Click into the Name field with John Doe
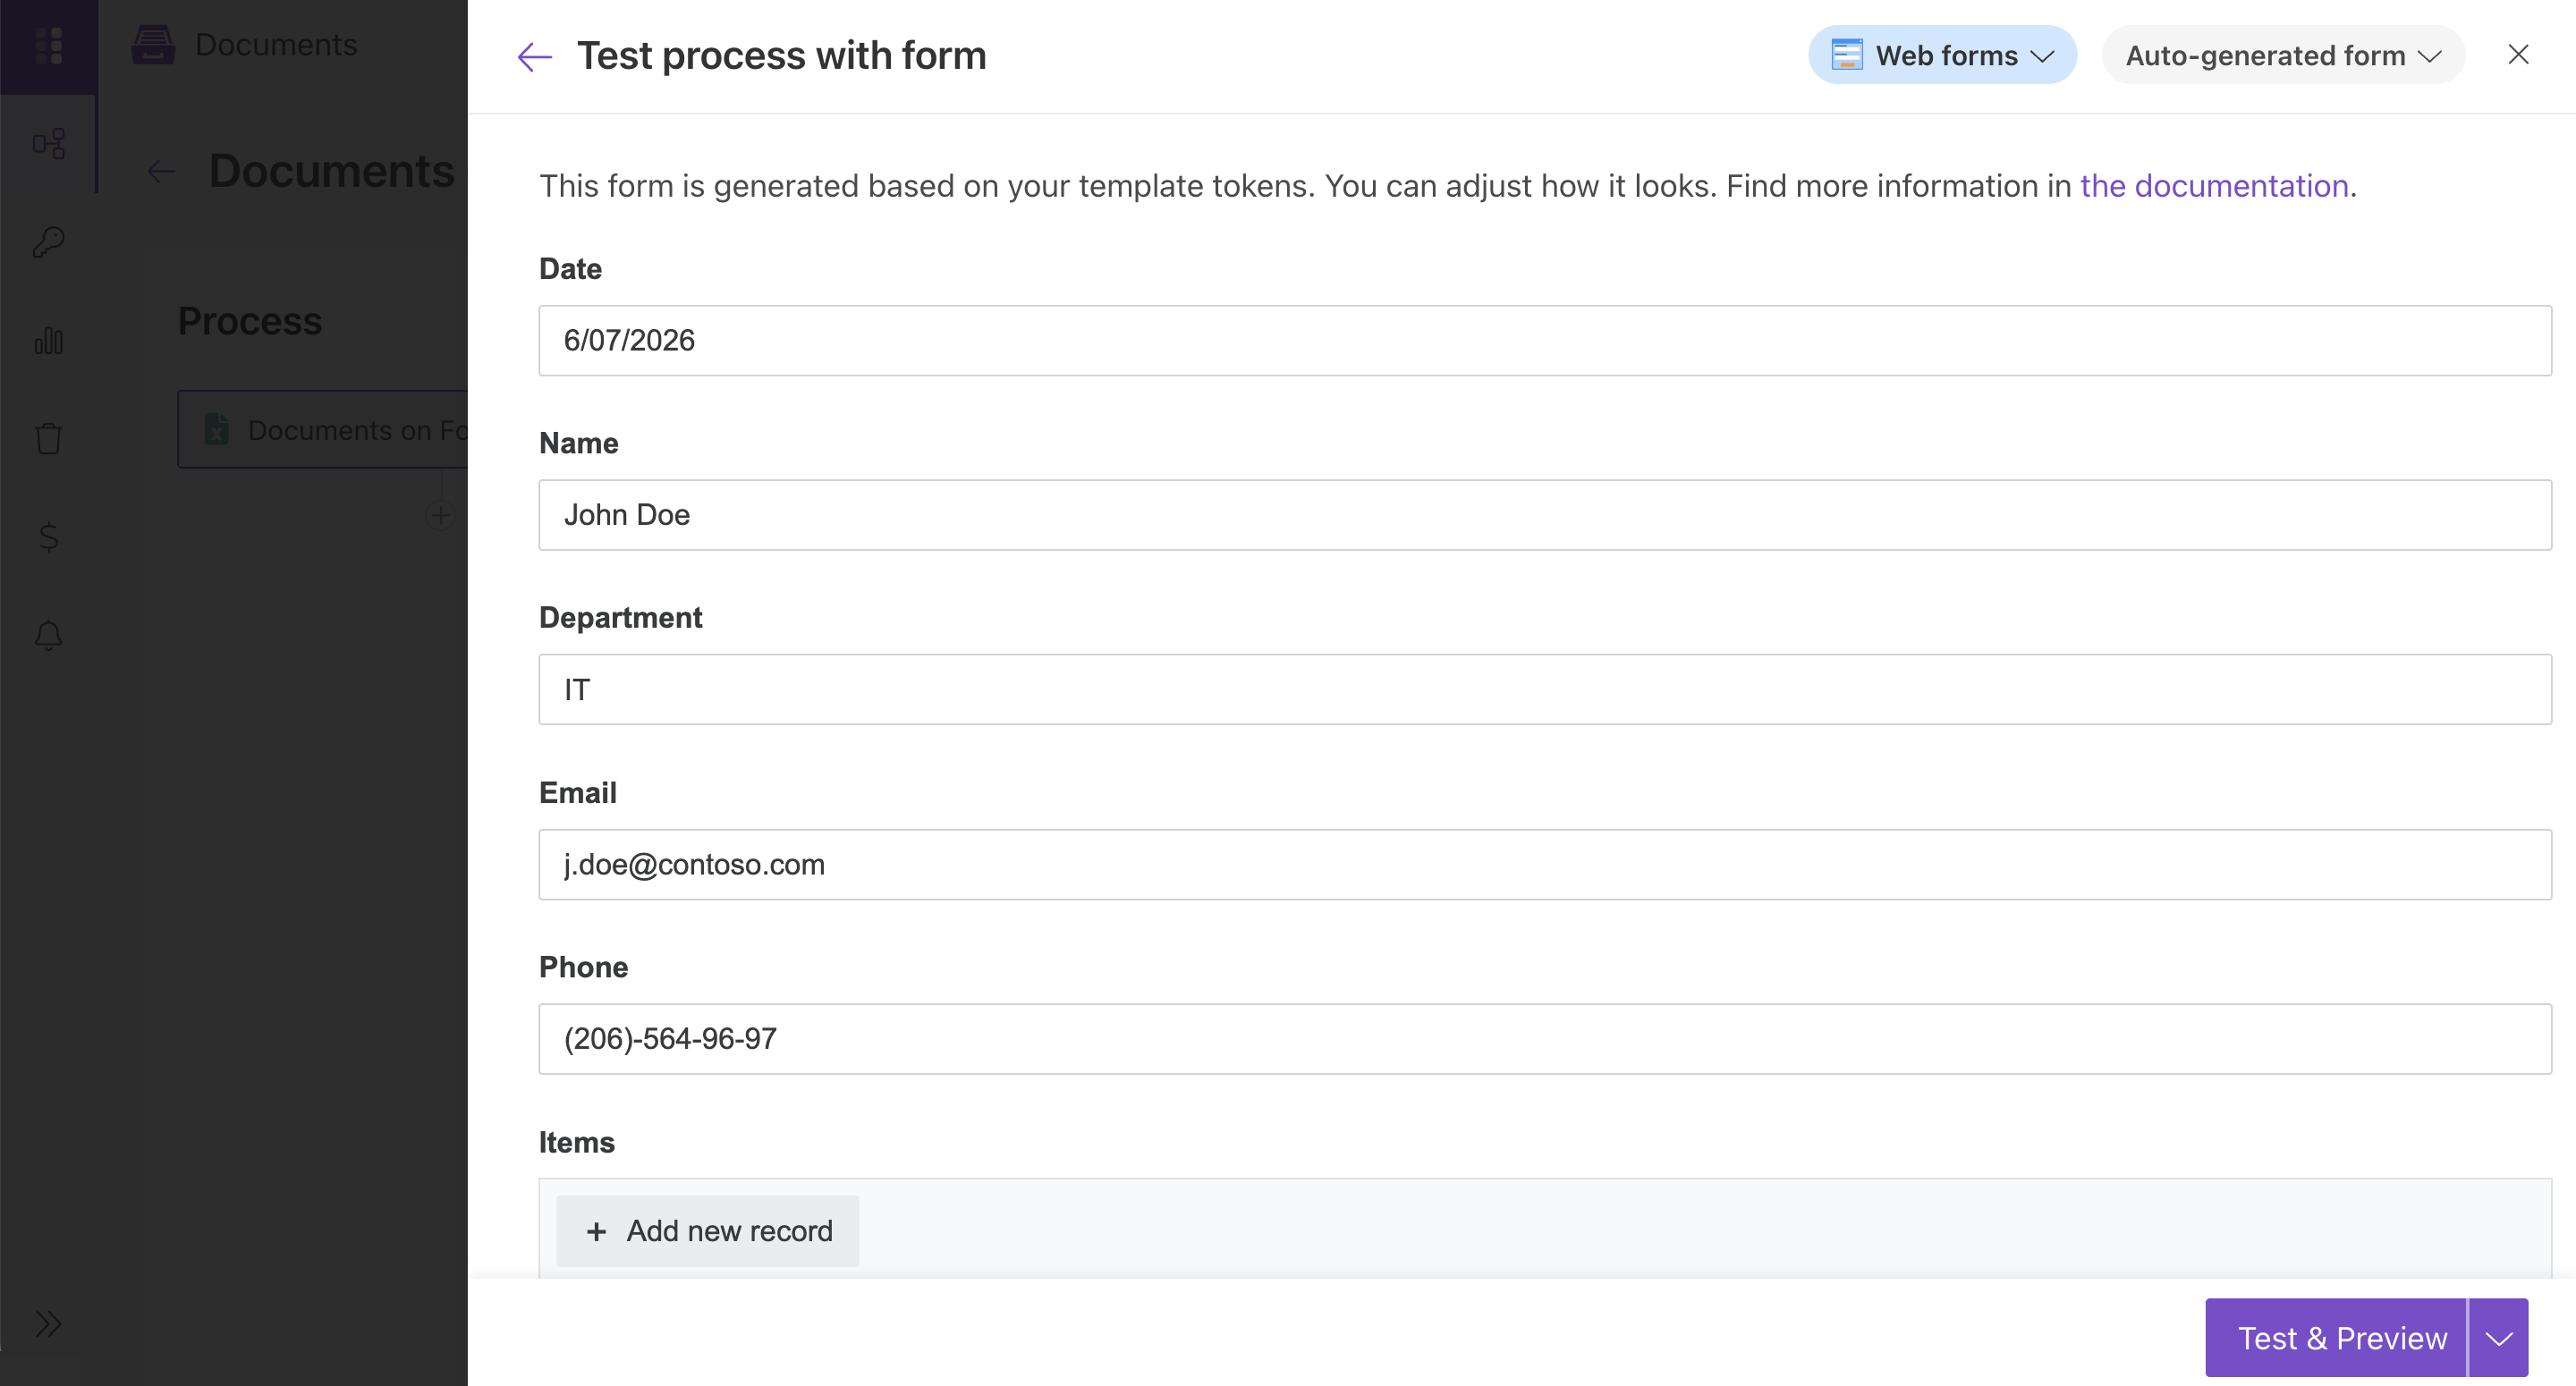 coord(1545,515)
